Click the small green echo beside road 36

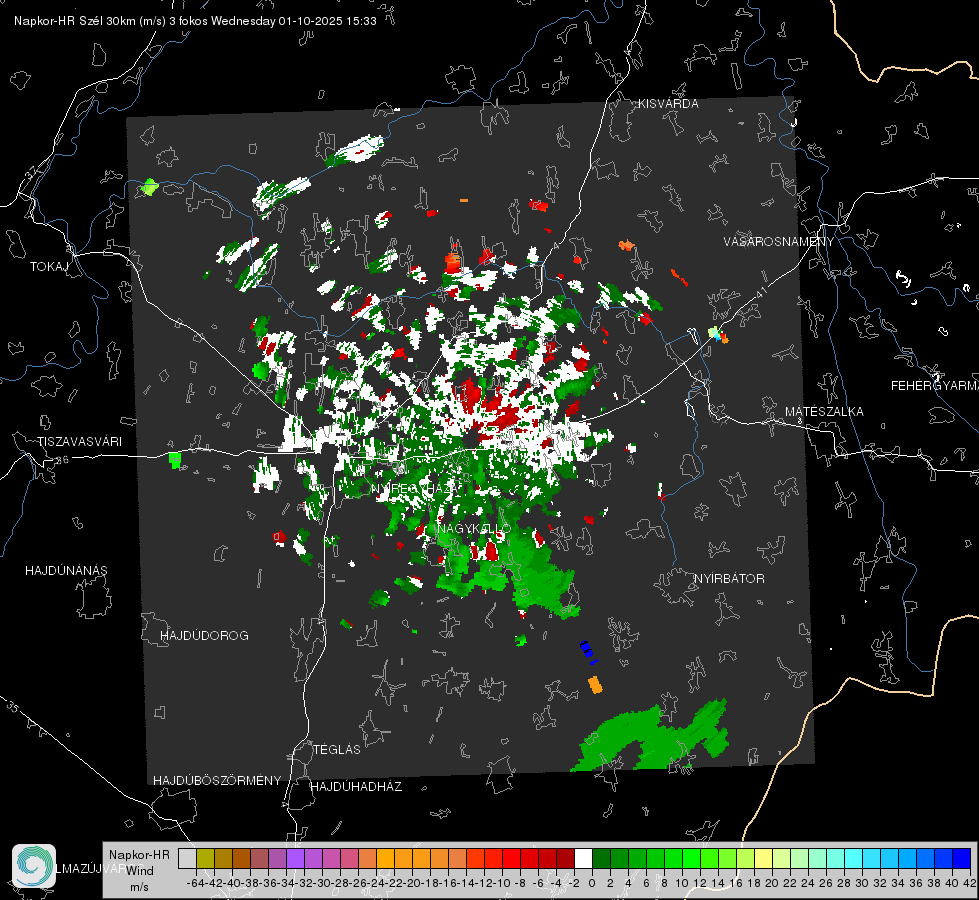point(175,460)
